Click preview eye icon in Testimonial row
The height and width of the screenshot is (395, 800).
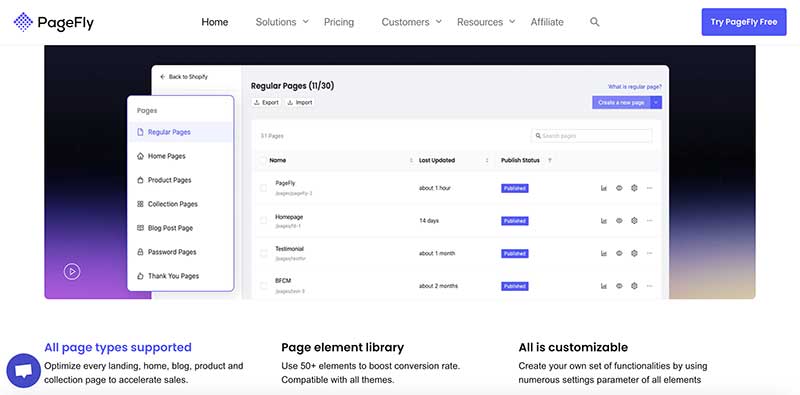click(619, 254)
